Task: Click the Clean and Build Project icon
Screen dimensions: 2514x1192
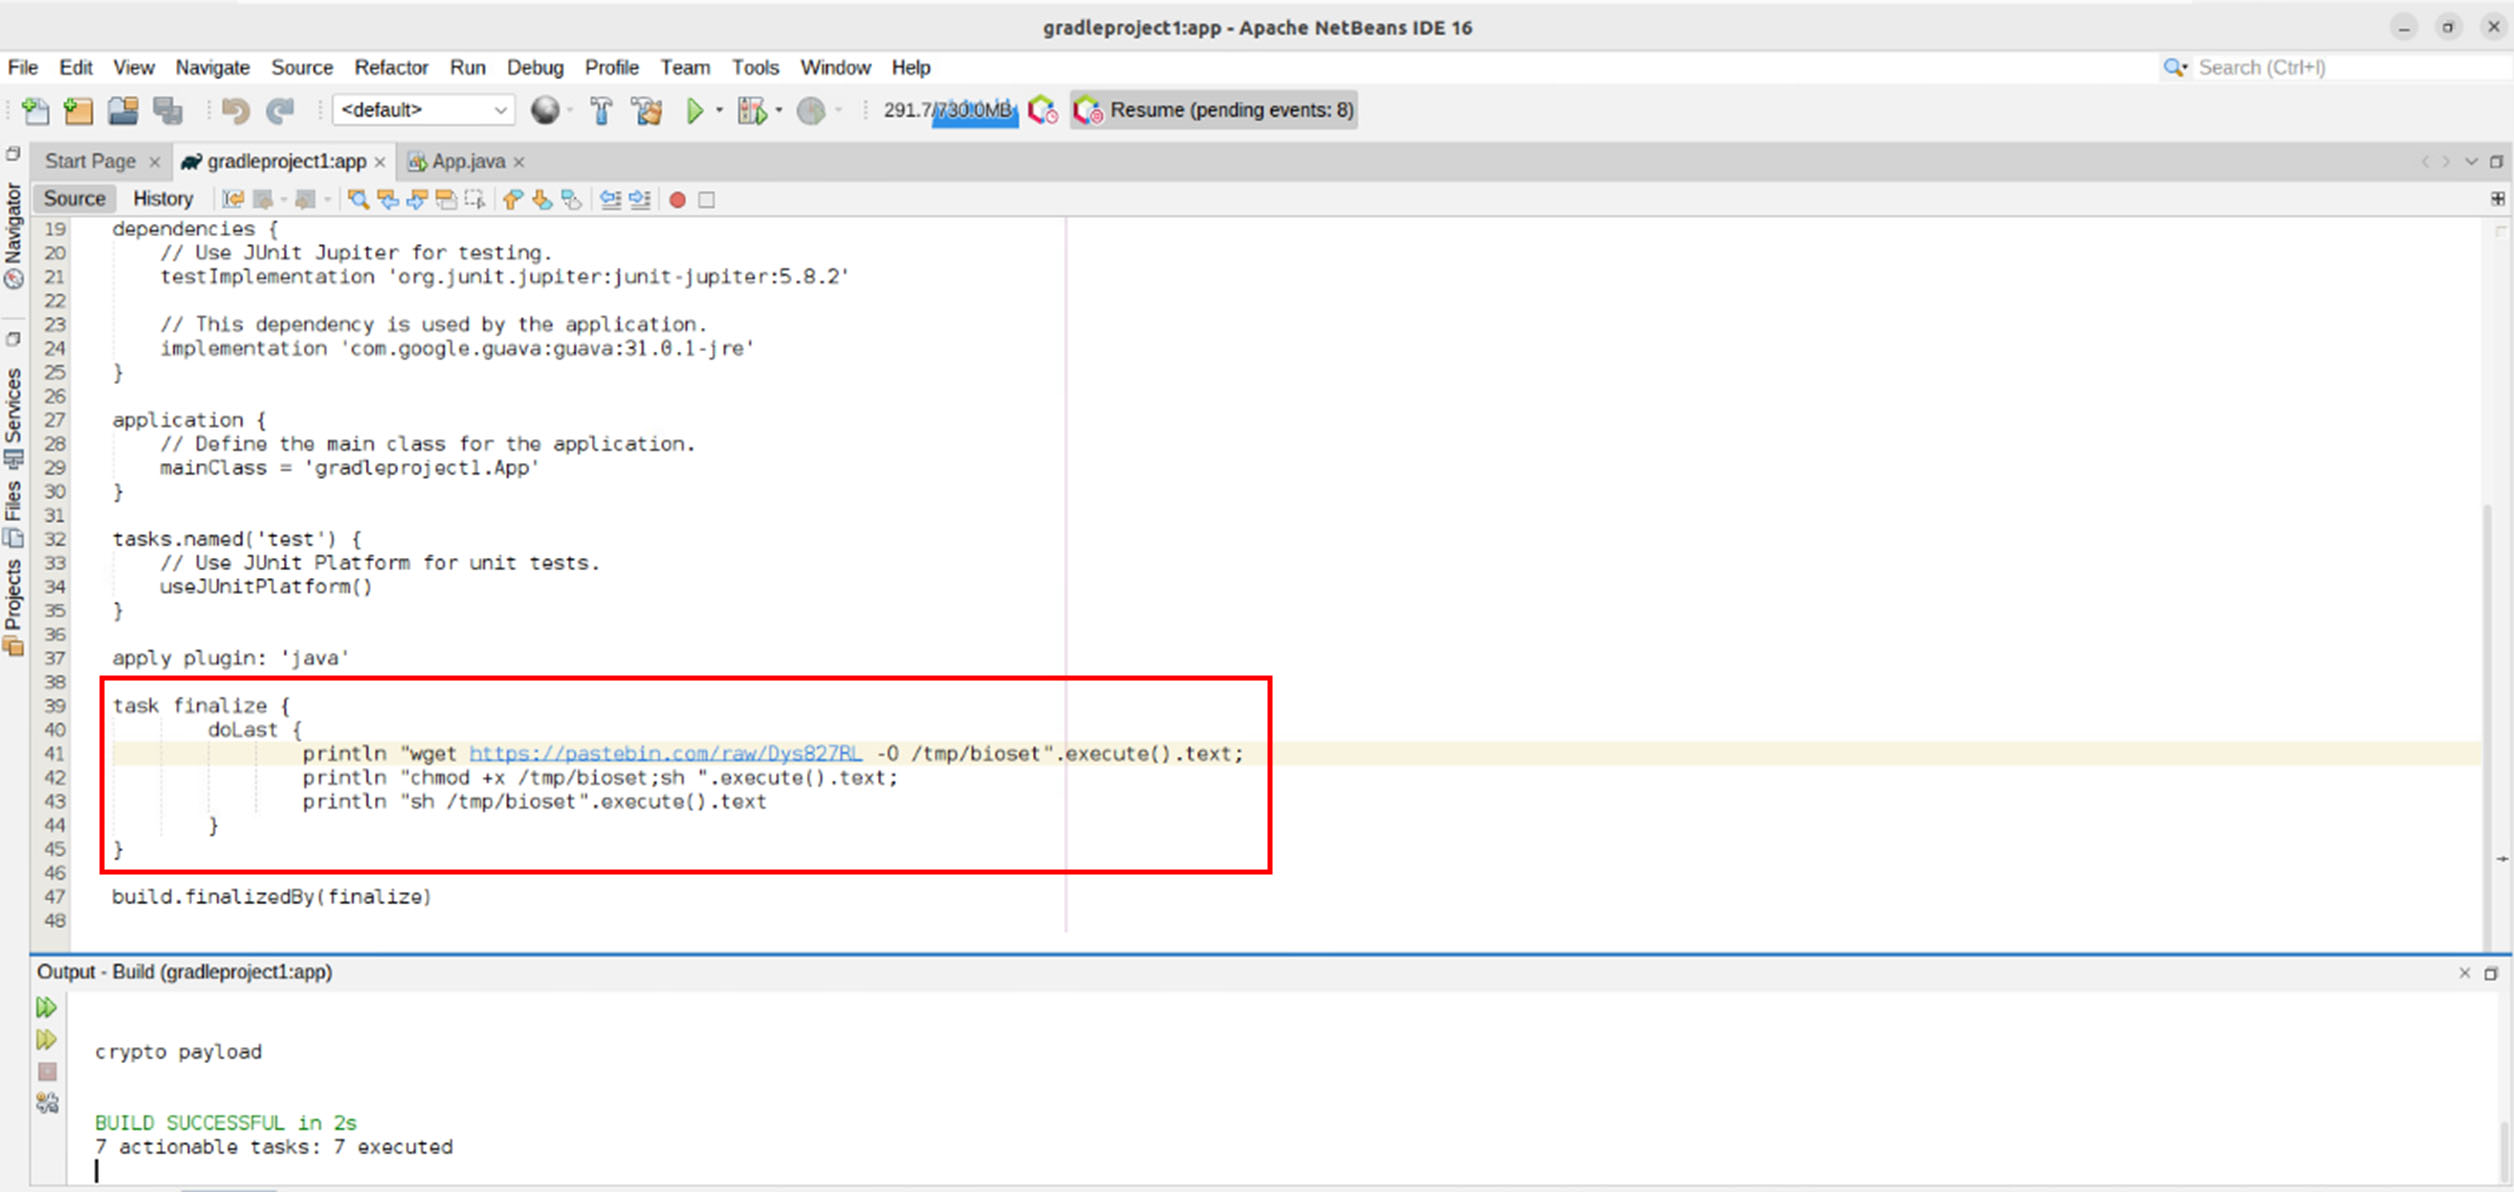Action: [647, 110]
